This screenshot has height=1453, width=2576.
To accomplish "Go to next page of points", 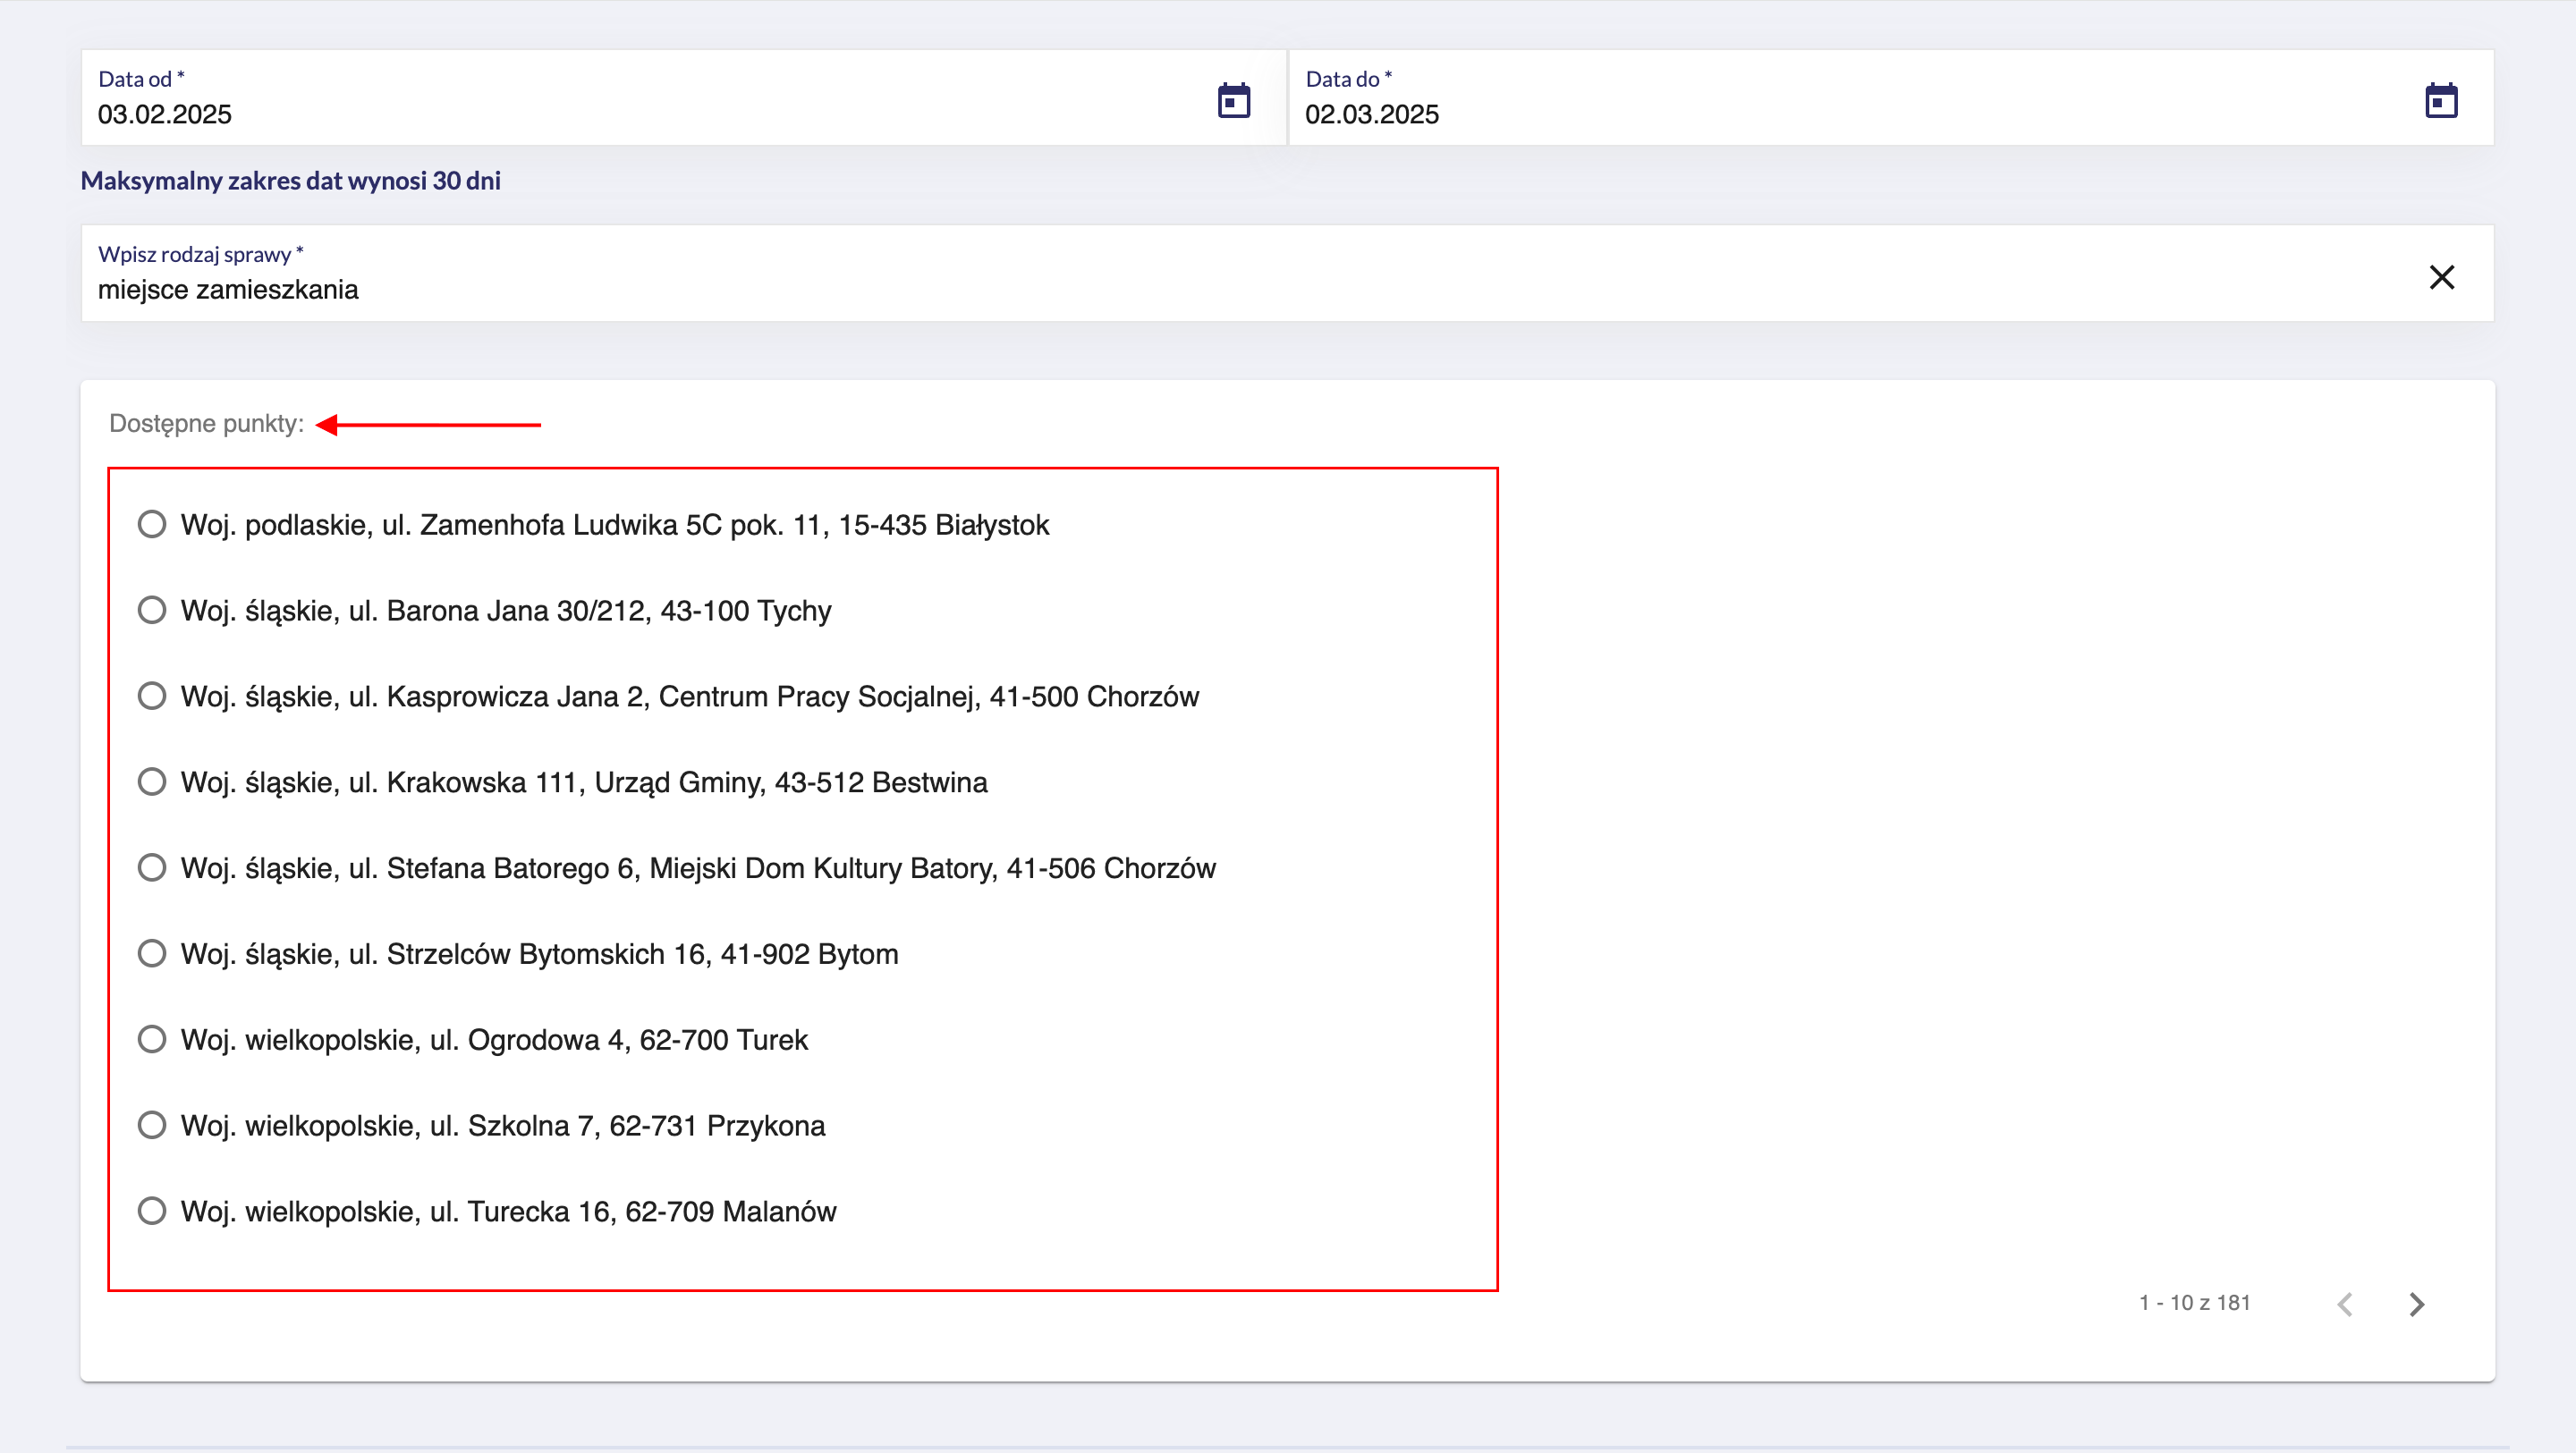I will click(2416, 1304).
